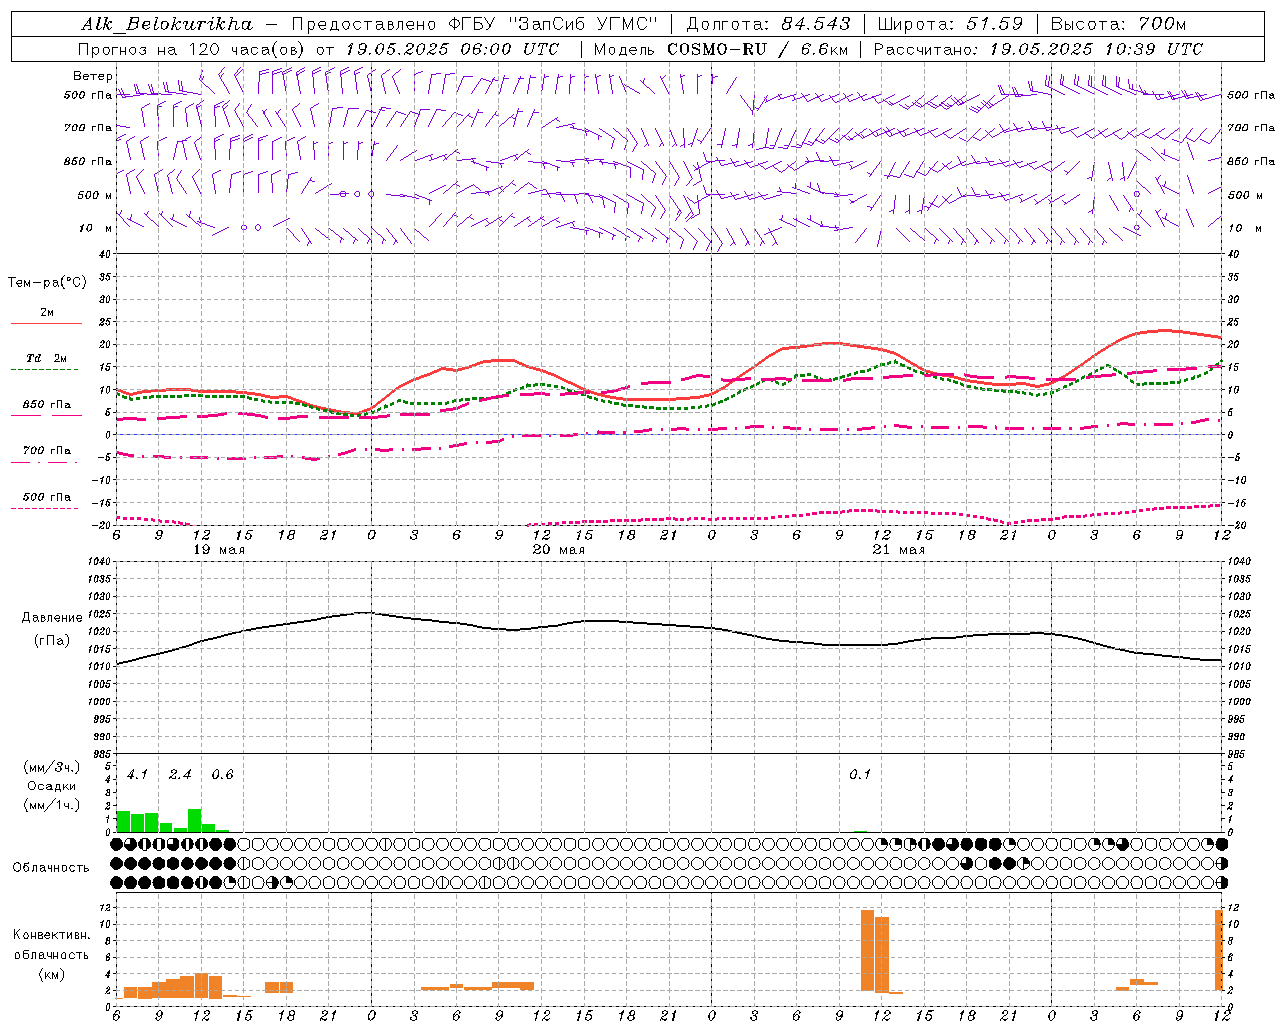Viewport: 1280px width, 1024px height.
Task: Click the 'Облачность' cloudiness label
Action: pos(51,868)
